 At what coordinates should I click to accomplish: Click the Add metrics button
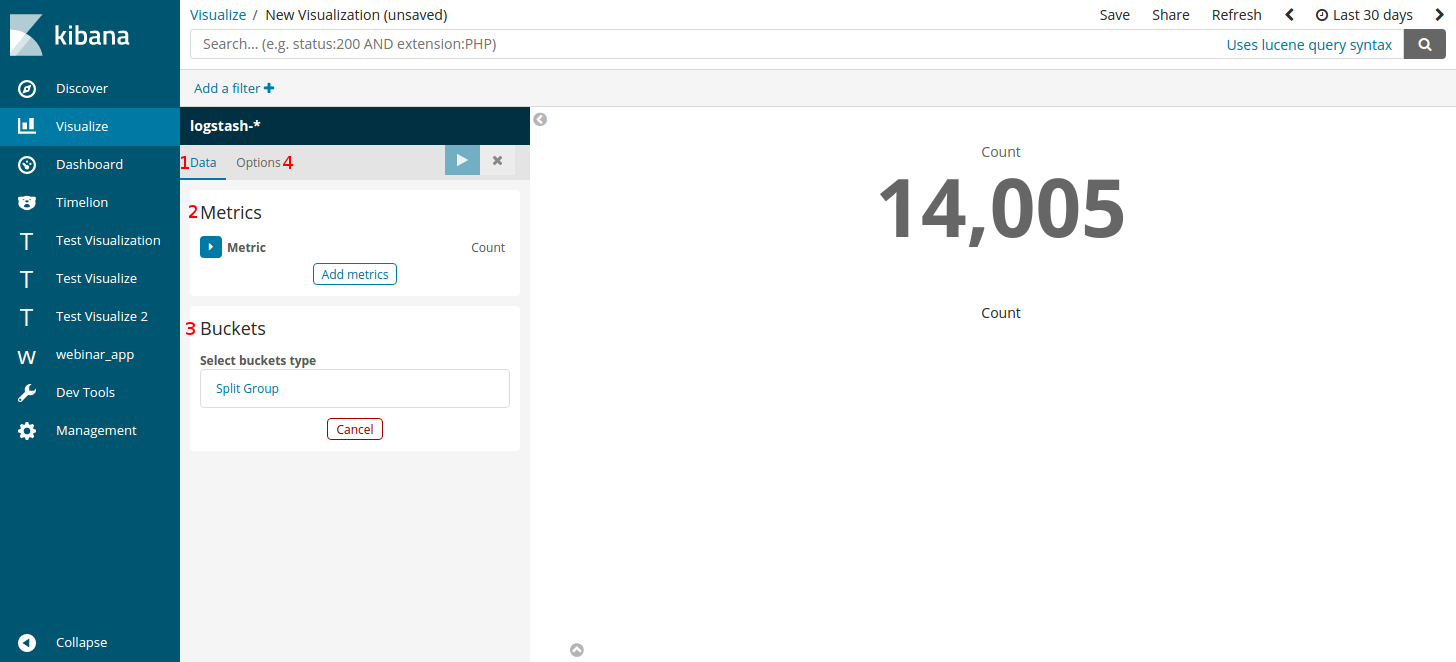pos(355,274)
